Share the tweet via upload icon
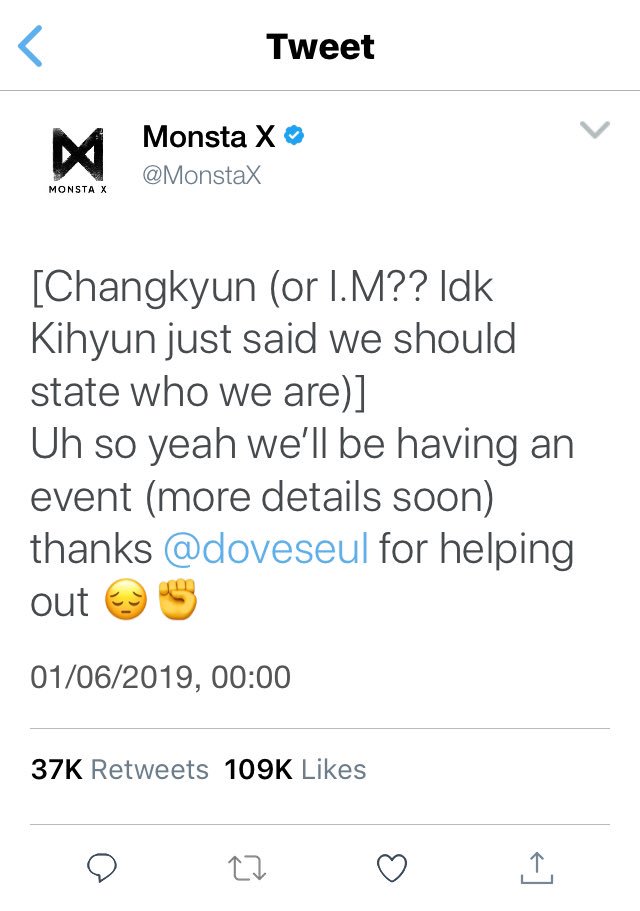640x911 pixels. coord(537,867)
